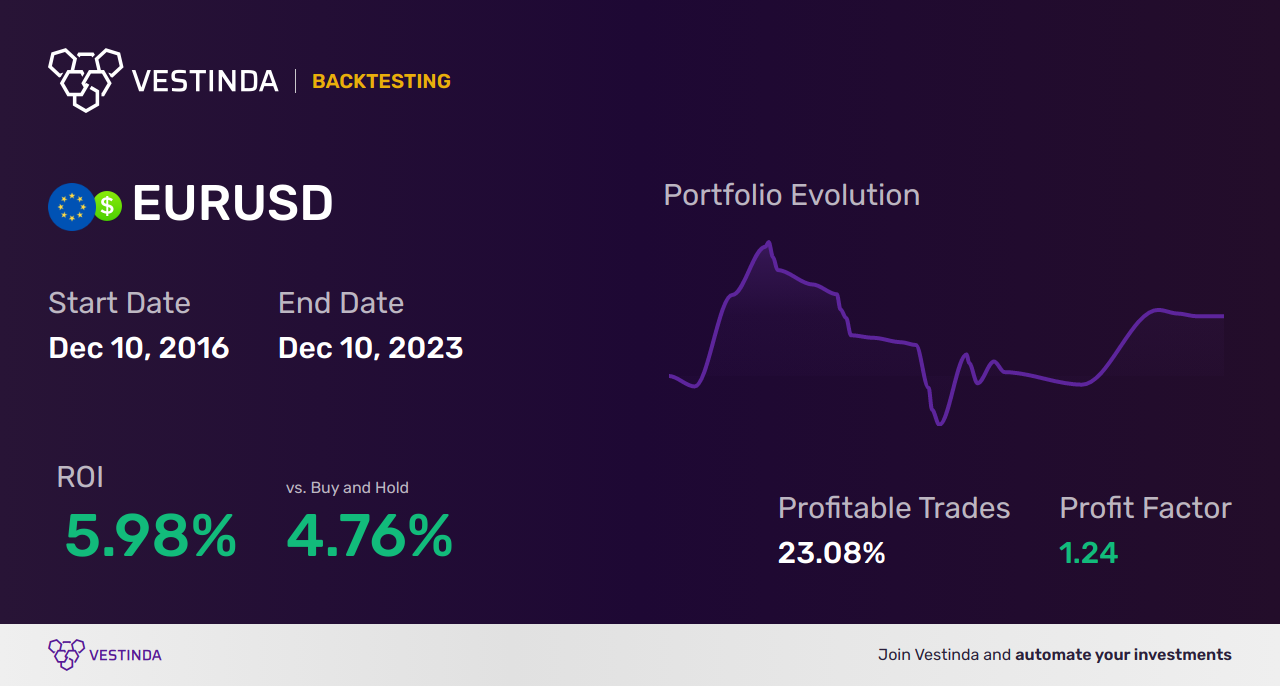The width and height of the screenshot is (1280, 686).
Task: Click the EURUSD pair title
Action: pos(232,205)
